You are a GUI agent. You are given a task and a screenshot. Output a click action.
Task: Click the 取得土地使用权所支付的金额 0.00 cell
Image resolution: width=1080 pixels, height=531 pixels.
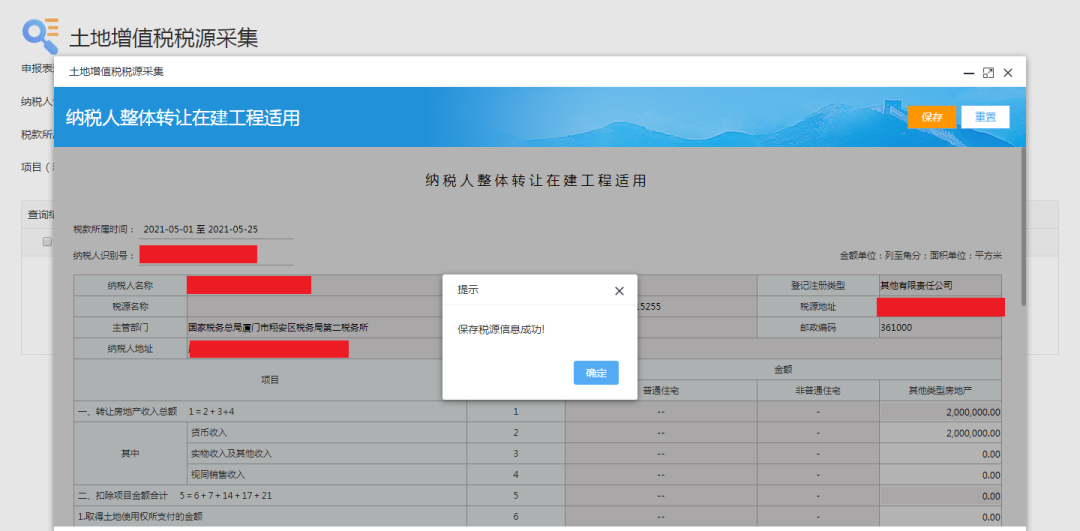[x=940, y=517]
